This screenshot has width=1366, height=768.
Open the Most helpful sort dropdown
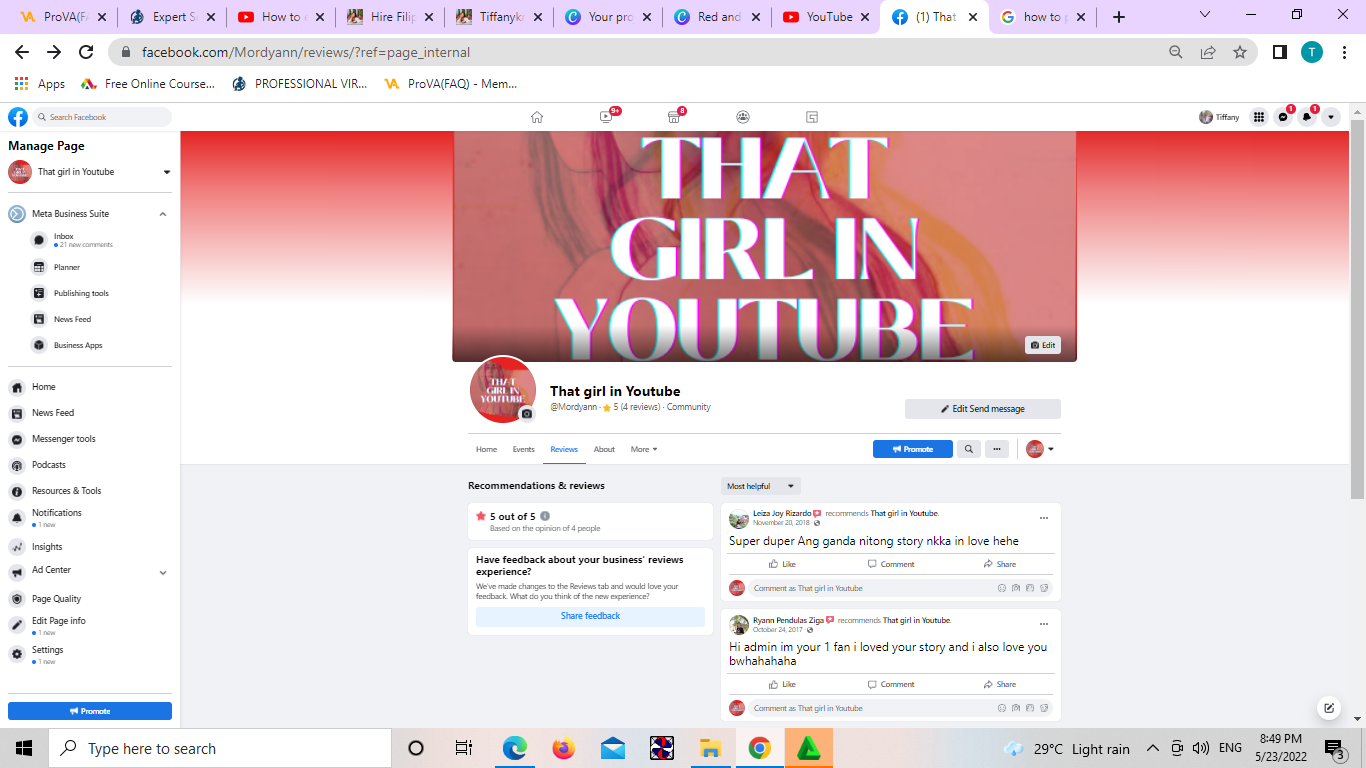761,486
